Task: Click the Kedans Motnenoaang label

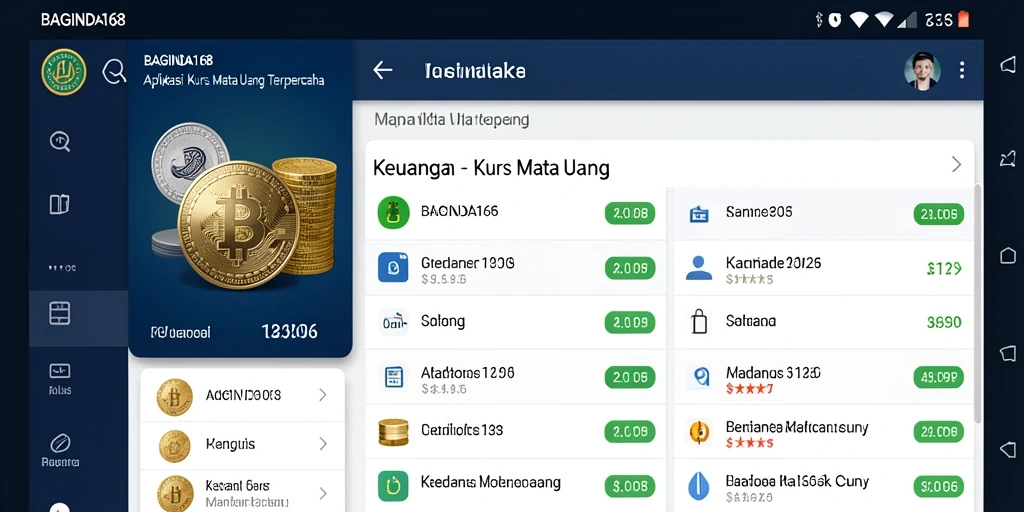Action: coord(490,483)
